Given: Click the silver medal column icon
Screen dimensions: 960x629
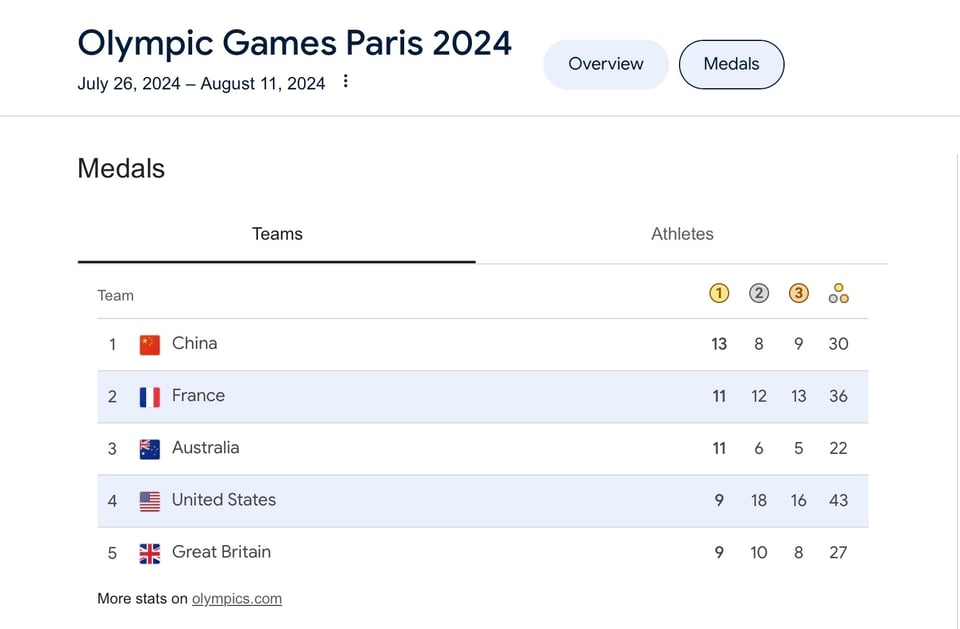Looking at the screenshot, I should [759, 293].
